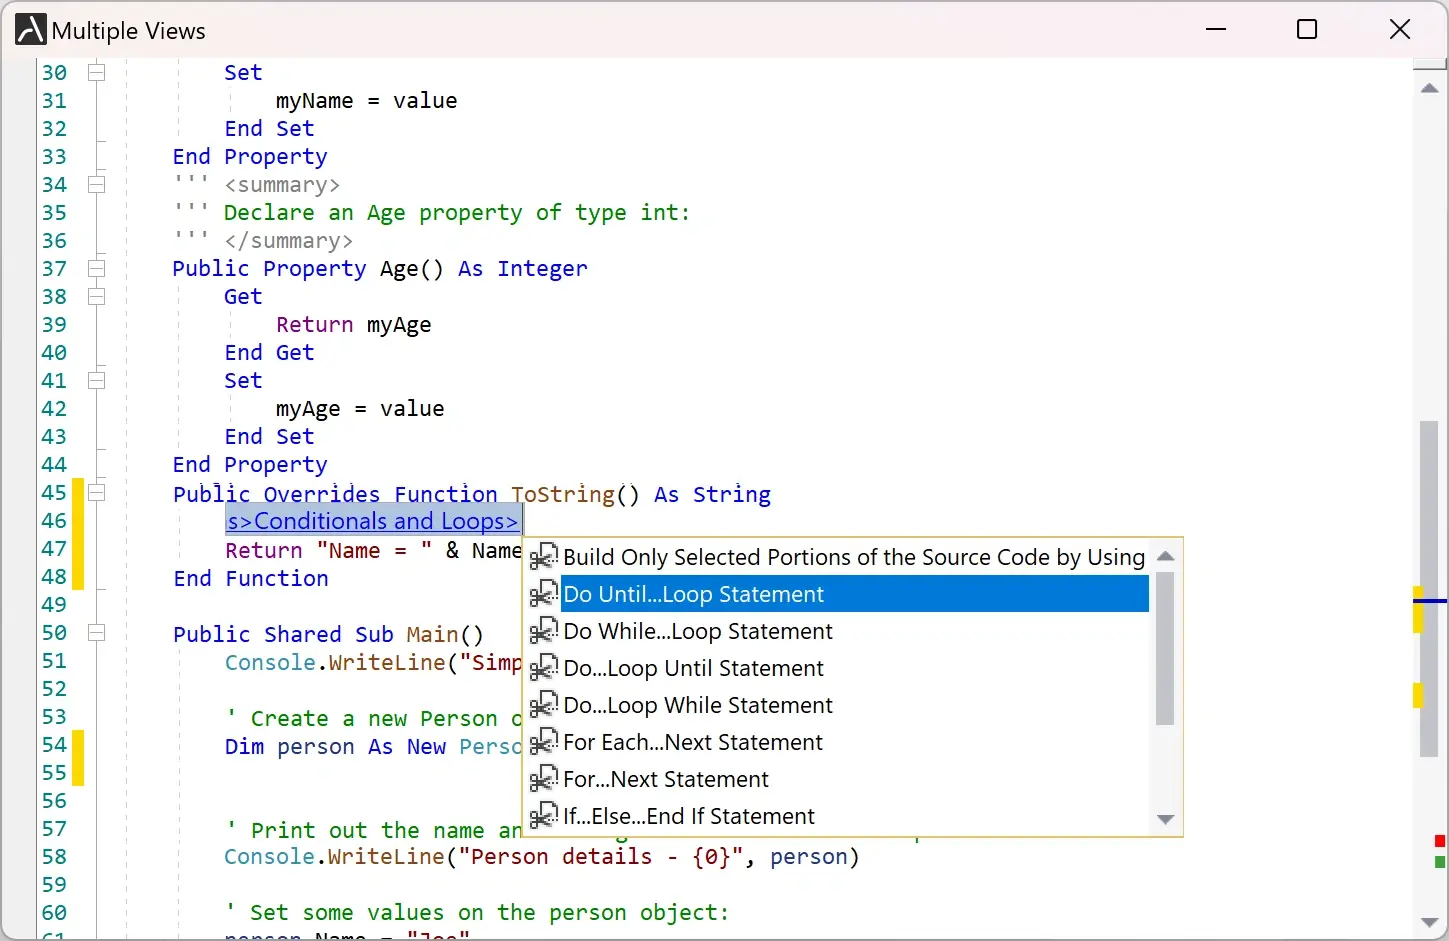Collapse the Get block at line 38

point(97,296)
